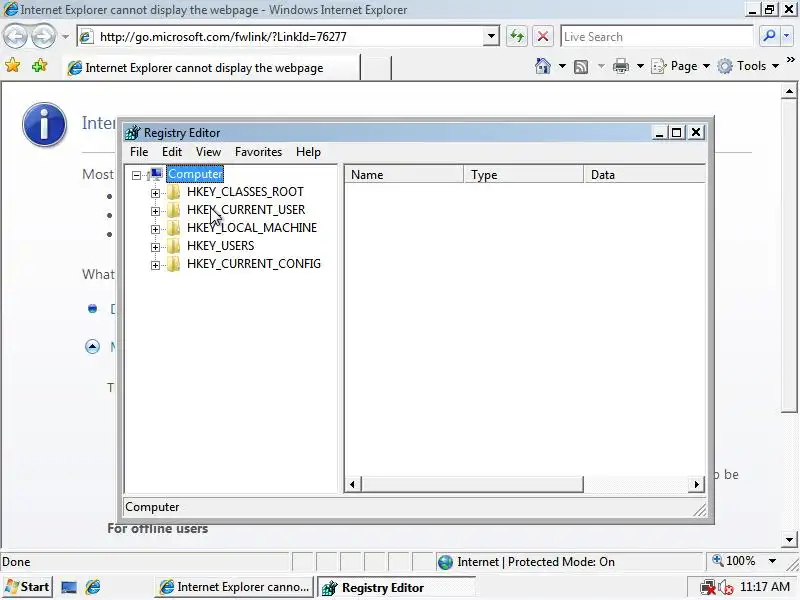This screenshot has width=800, height=600.
Task: Click Internet Protected Mode status zone
Action: tap(526, 562)
